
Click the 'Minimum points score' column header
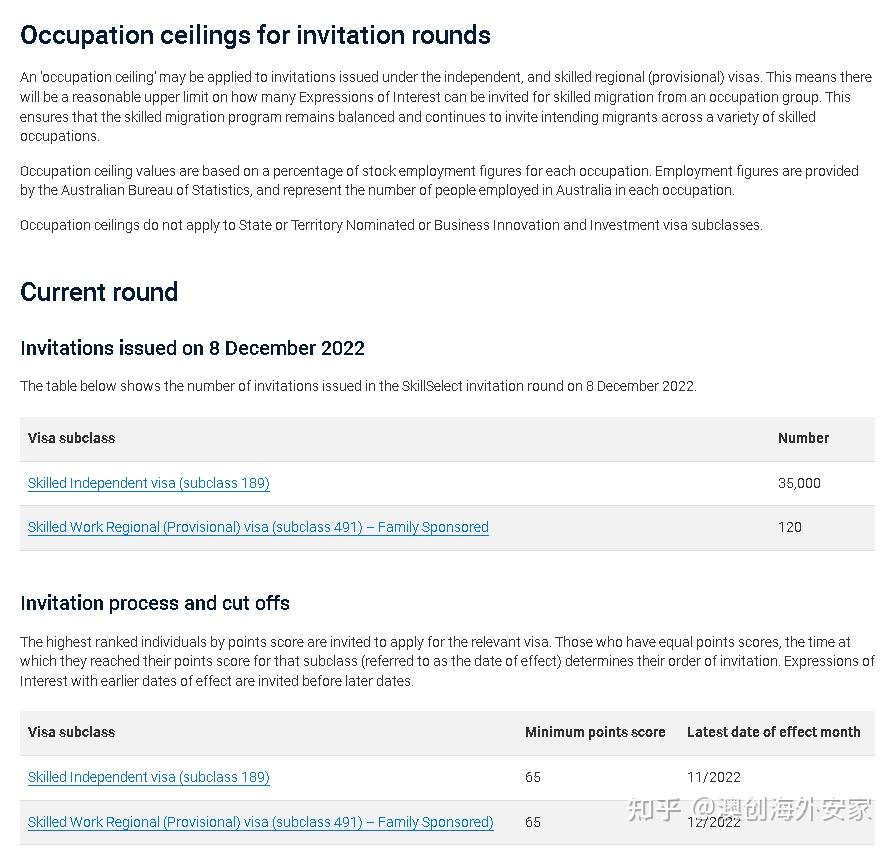tap(595, 732)
